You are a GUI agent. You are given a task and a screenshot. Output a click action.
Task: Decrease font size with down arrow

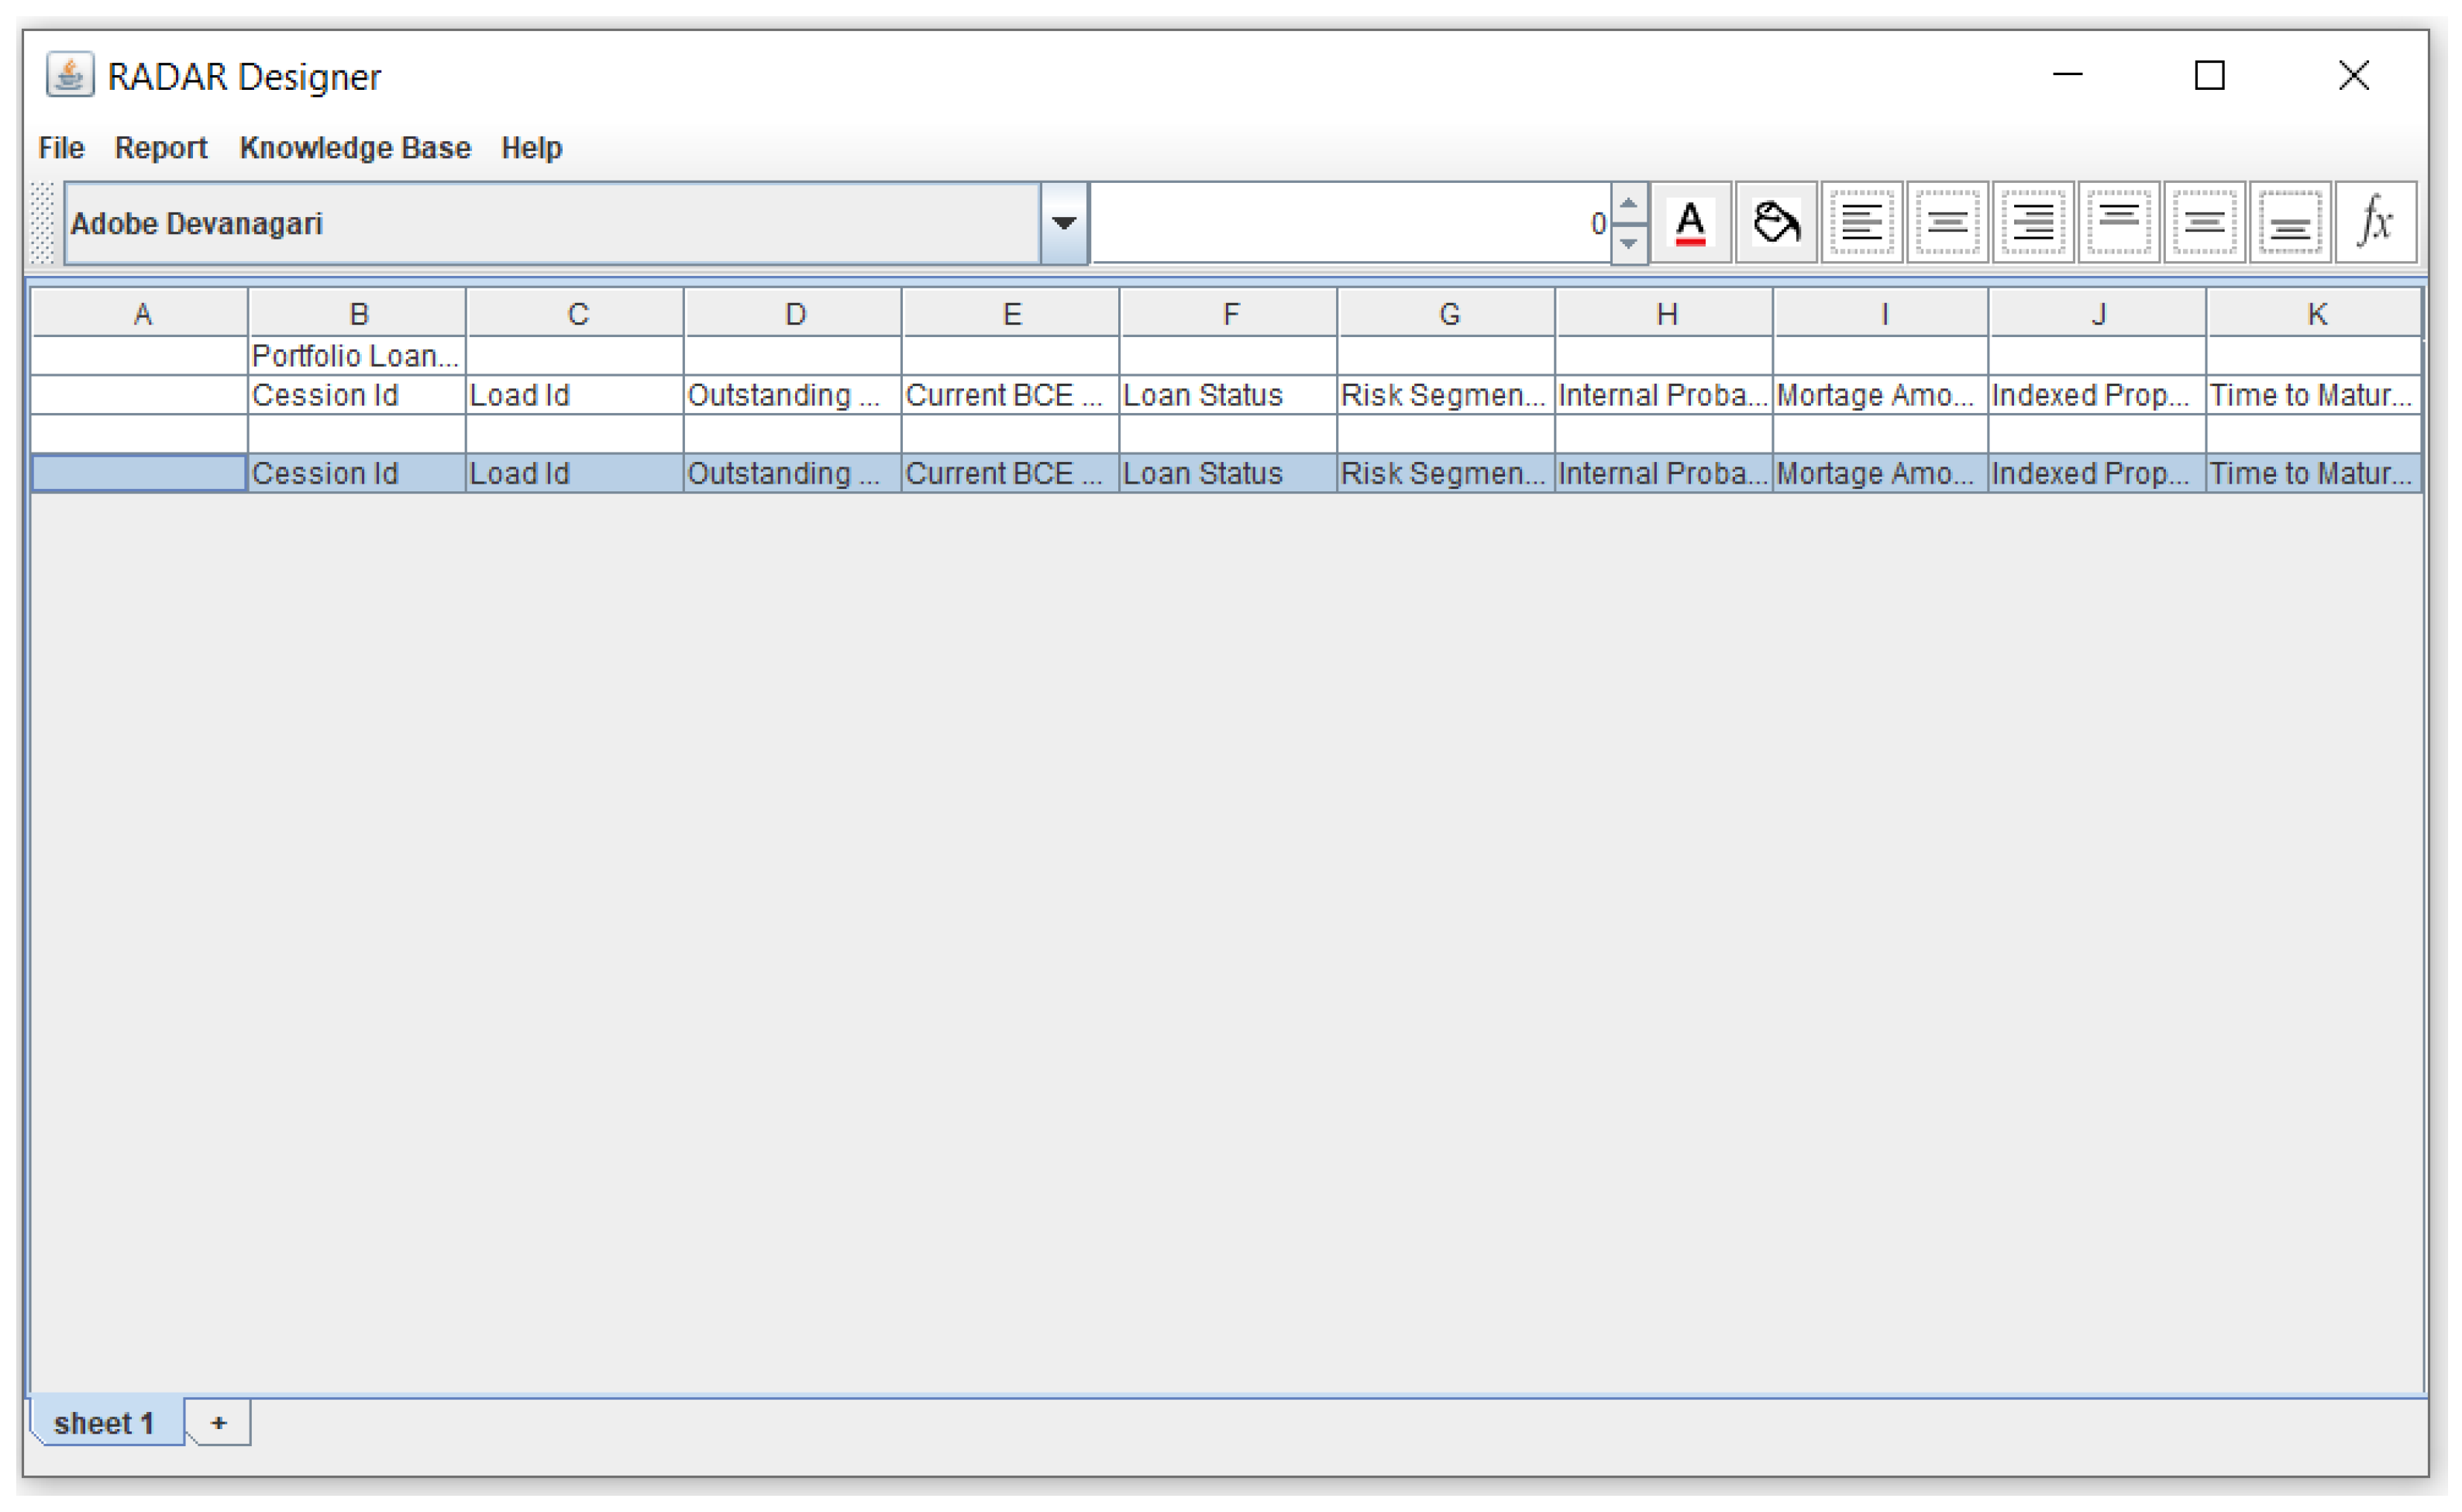coord(1628,243)
